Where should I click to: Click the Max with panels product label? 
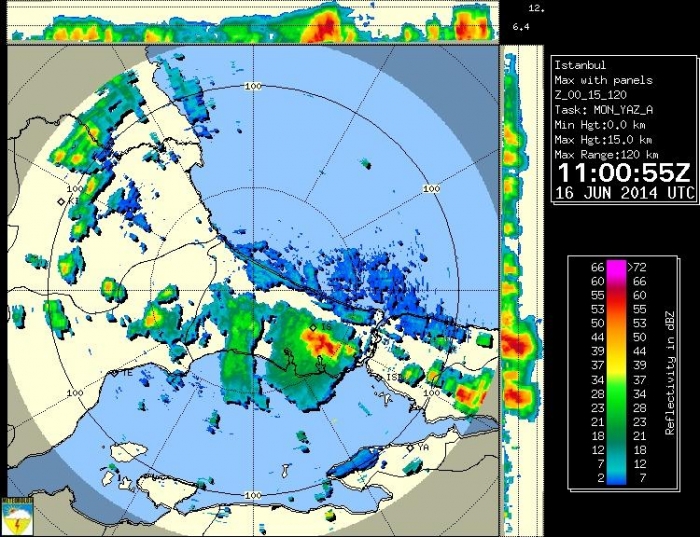[603, 80]
